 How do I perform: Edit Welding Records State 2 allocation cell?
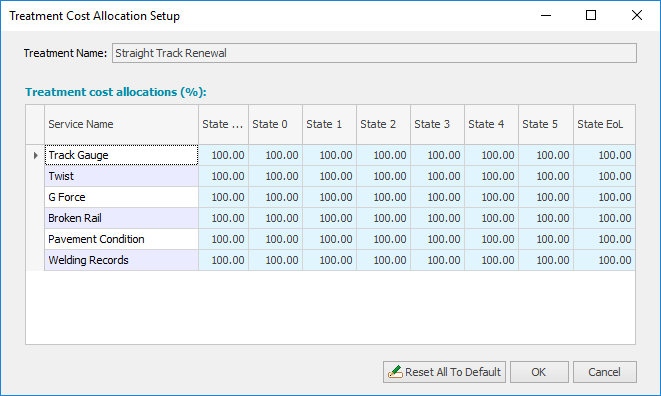(383, 260)
